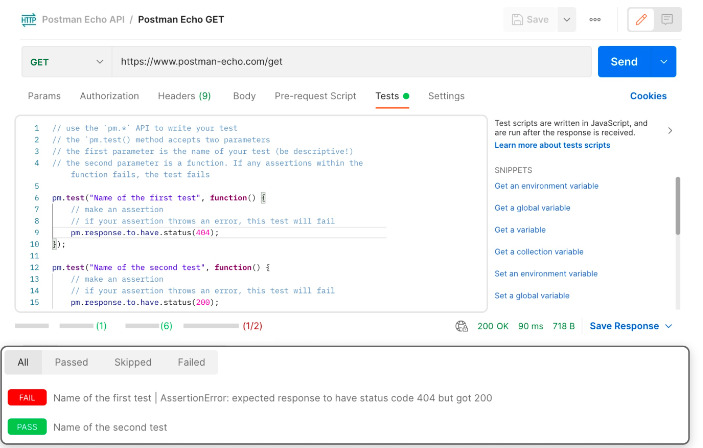Viewport: 703px width, 448px height.
Task: Open Test Results tab showing (1/2)
Action: tap(223, 326)
